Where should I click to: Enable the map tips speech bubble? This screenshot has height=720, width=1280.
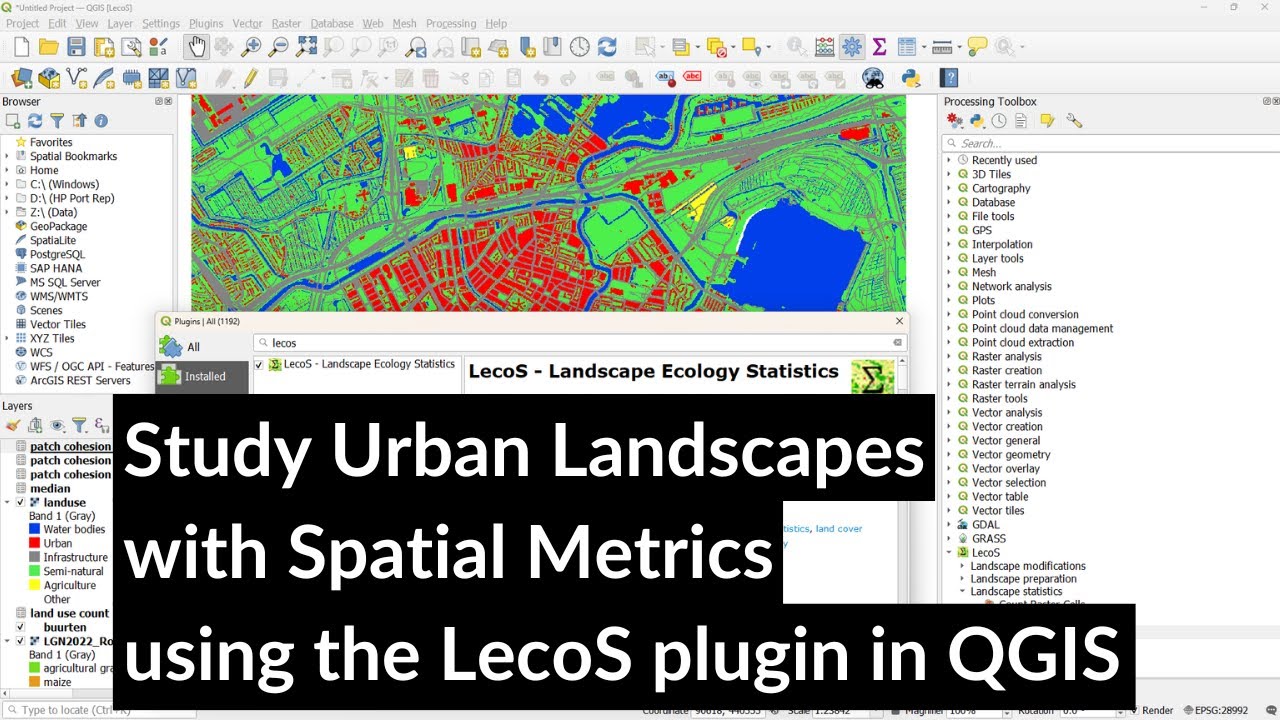pyautogui.click(x=977, y=46)
